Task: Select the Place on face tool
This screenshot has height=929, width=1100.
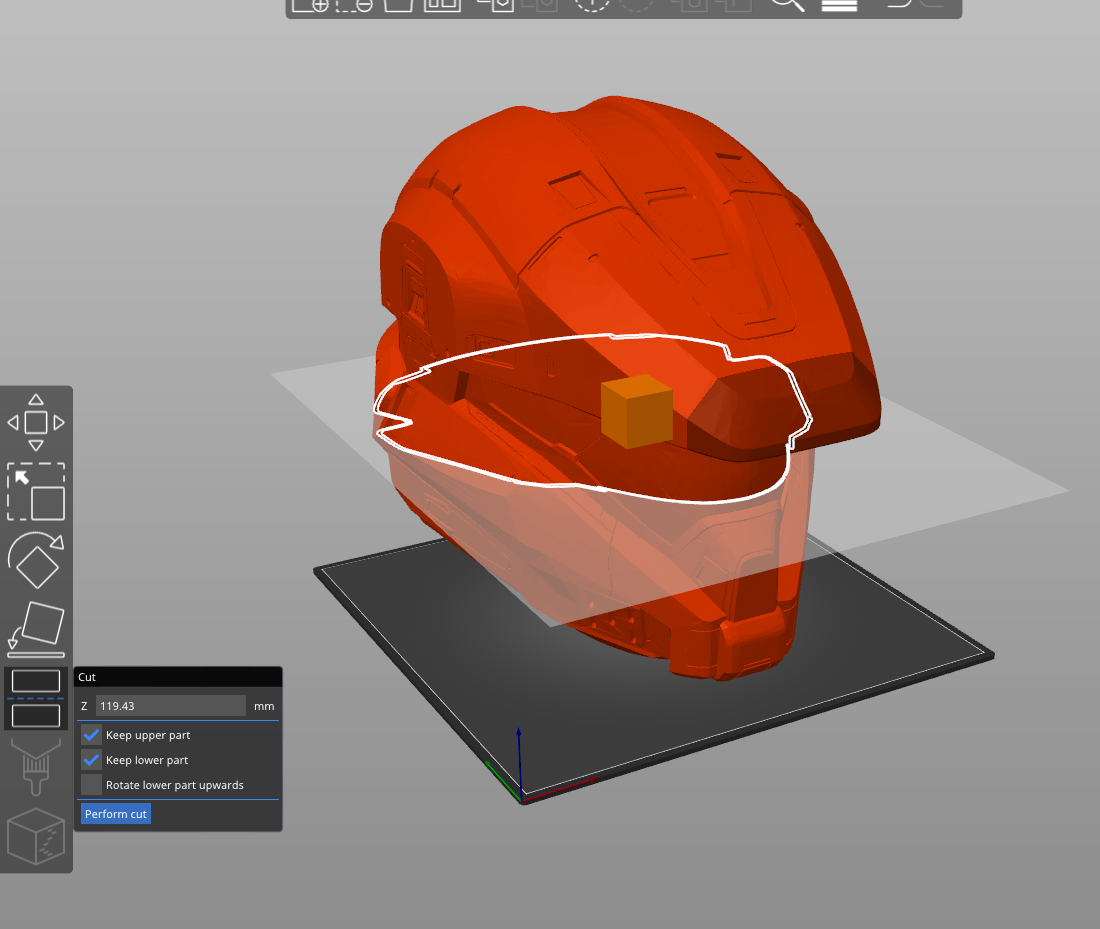Action: coord(36,629)
